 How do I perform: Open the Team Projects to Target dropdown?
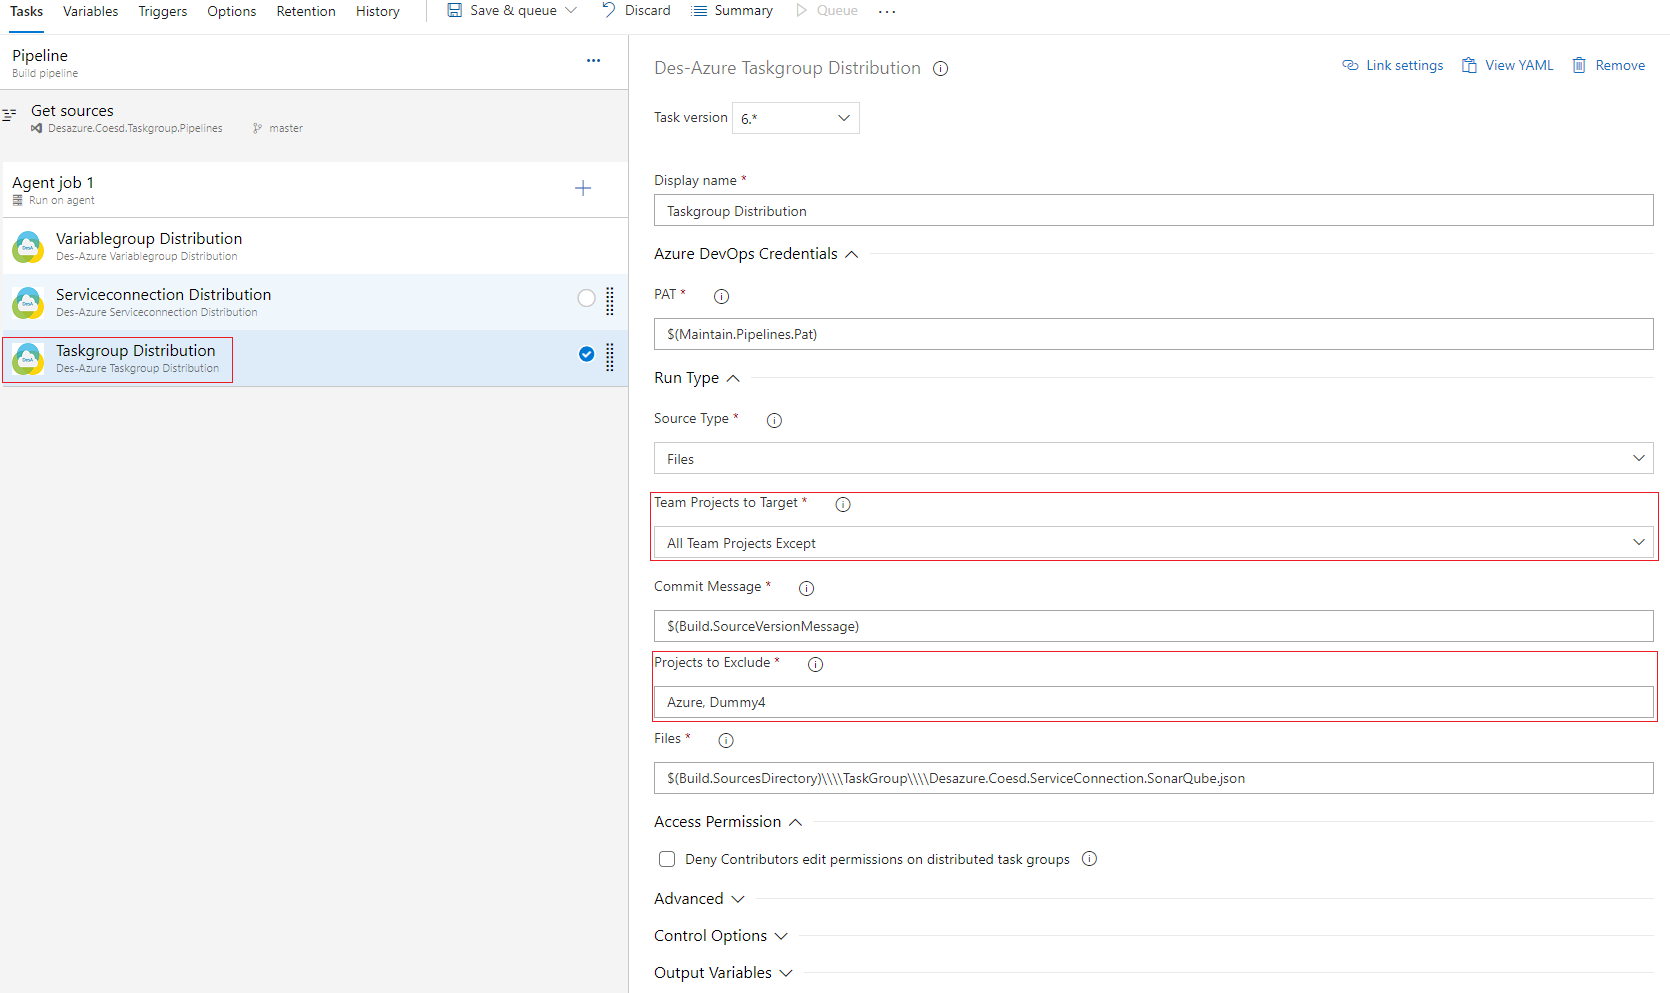click(x=1153, y=542)
